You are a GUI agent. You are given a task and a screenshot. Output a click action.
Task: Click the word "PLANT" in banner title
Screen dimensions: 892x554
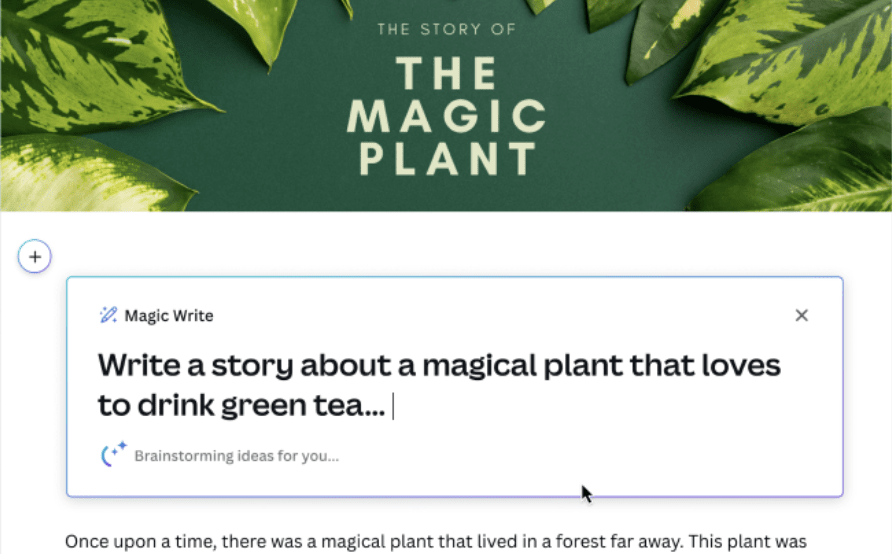click(446, 160)
